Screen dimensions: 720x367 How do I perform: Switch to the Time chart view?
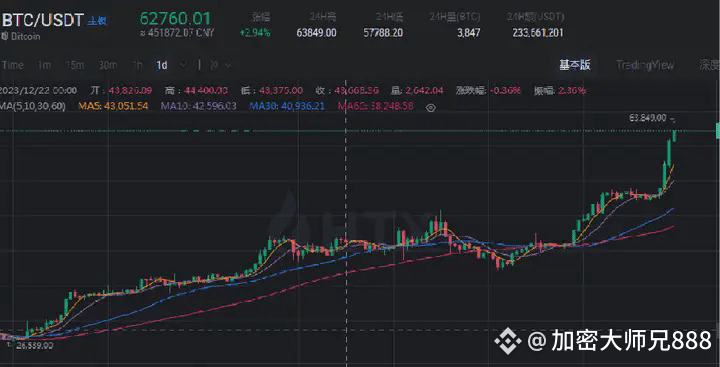(12, 65)
